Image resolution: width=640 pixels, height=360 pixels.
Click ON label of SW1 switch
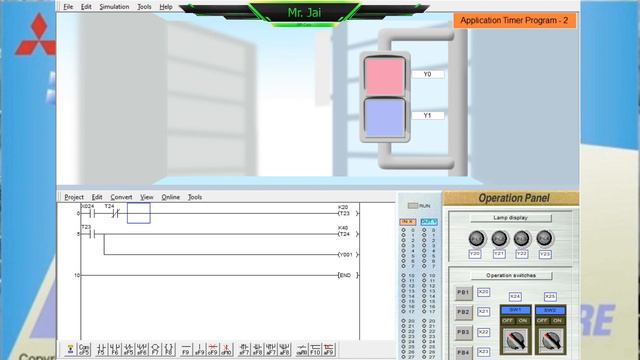pos(523,321)
